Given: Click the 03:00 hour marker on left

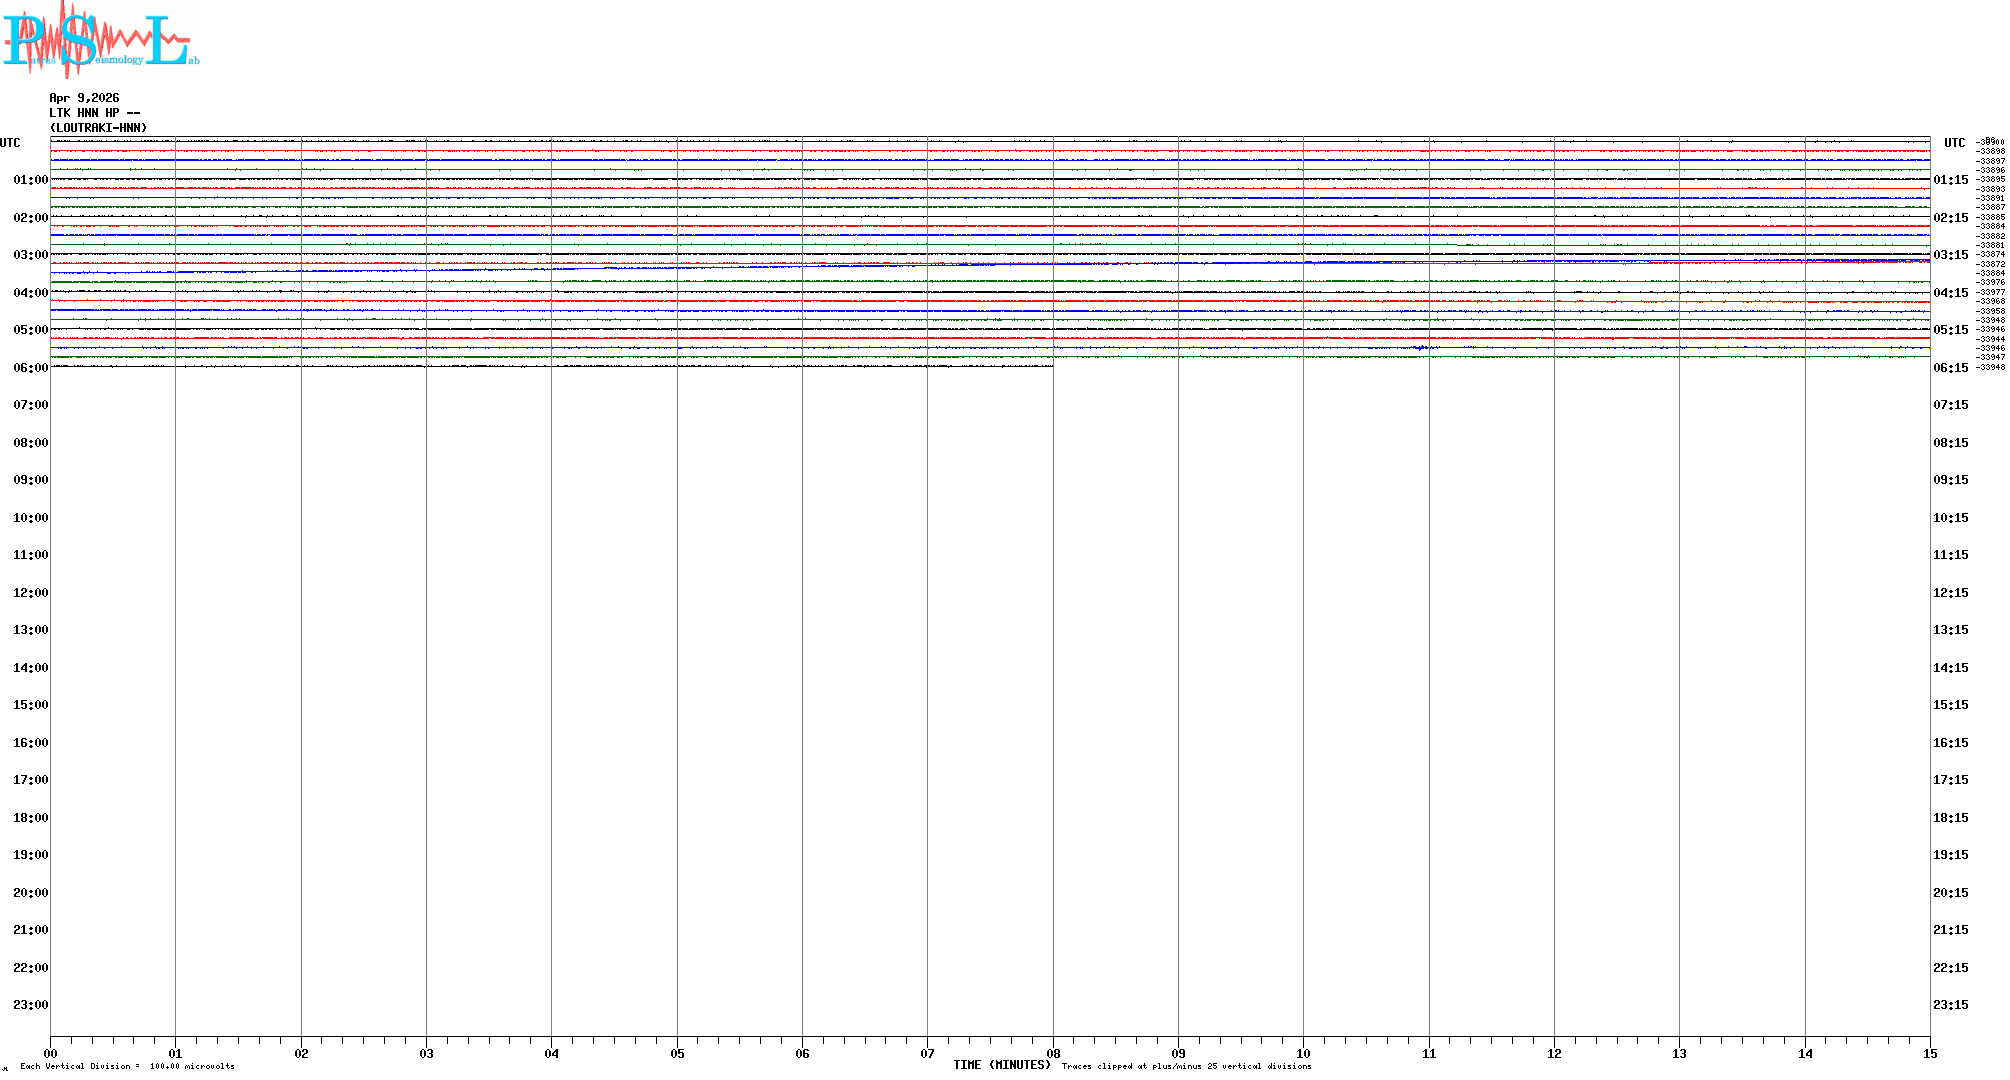Looking at the screenshot, I should (x=30, y=255).
